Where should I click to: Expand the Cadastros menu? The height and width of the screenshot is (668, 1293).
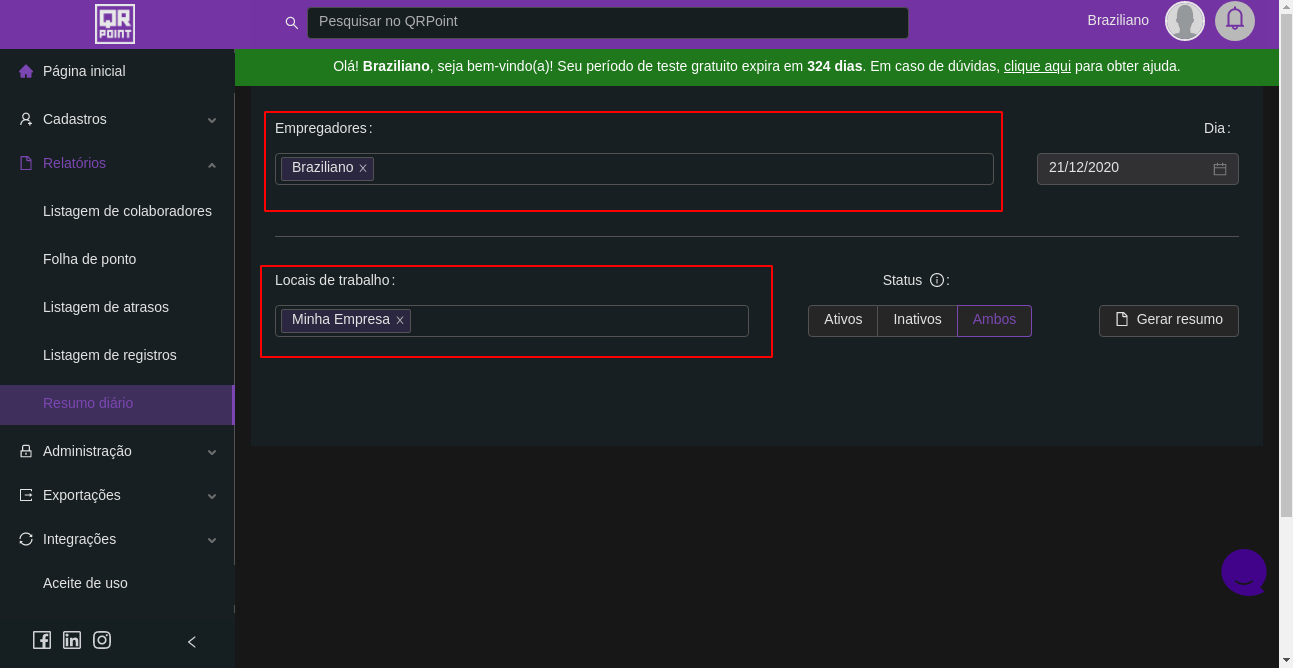pyautogui.click(x=117, y=119)
